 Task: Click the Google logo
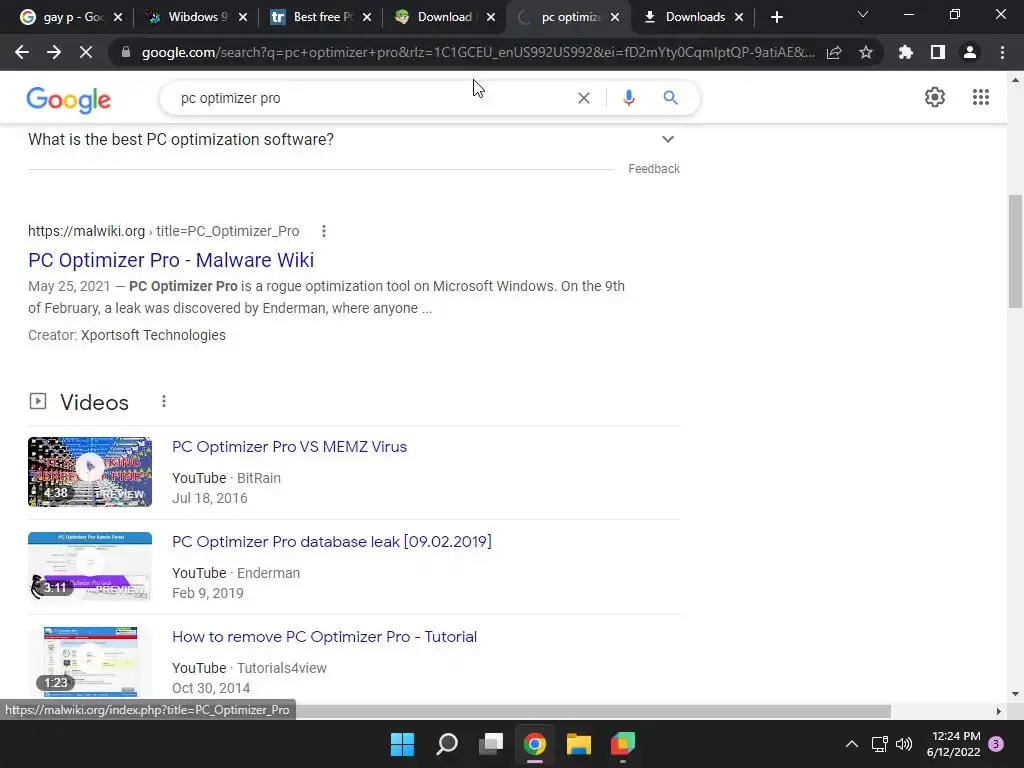pyautogui.click(x=69, y=100)
